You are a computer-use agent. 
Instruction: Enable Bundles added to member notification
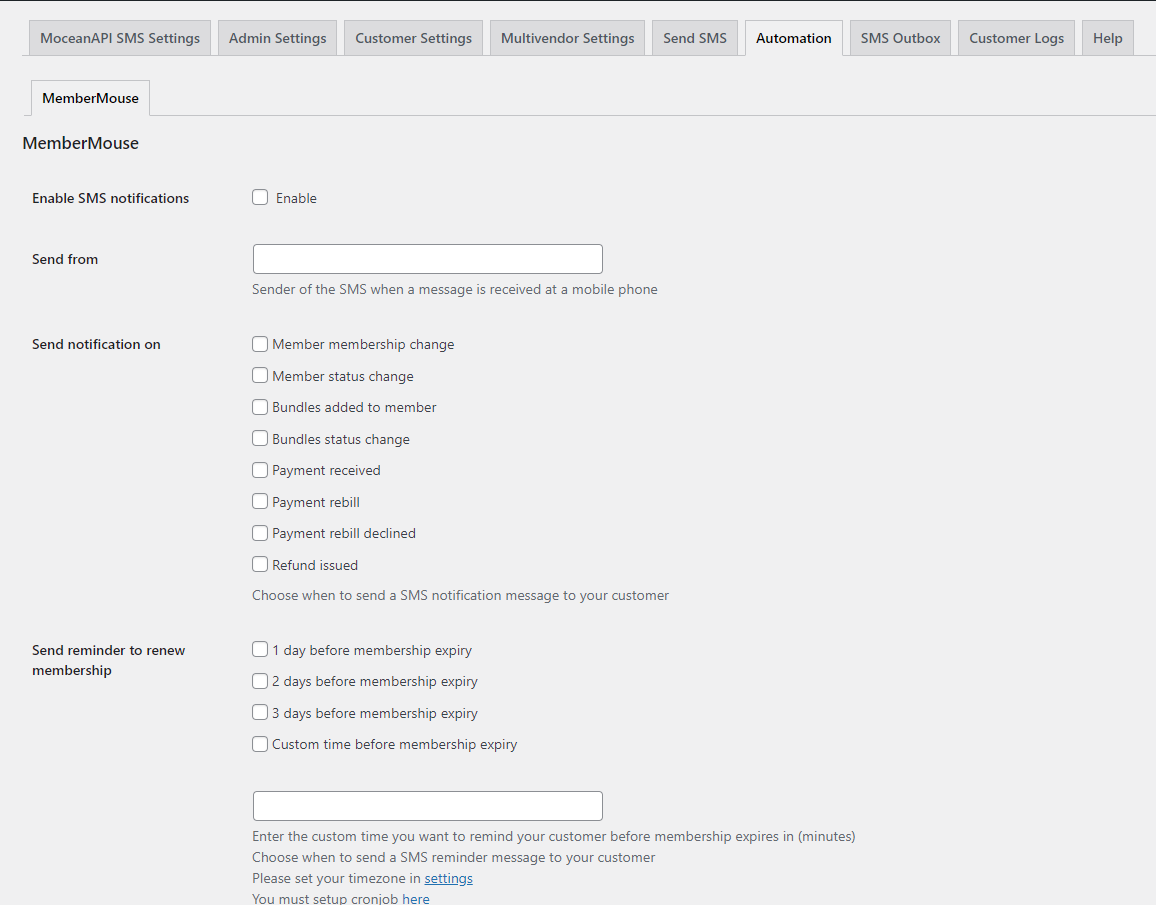pos(260,408)
